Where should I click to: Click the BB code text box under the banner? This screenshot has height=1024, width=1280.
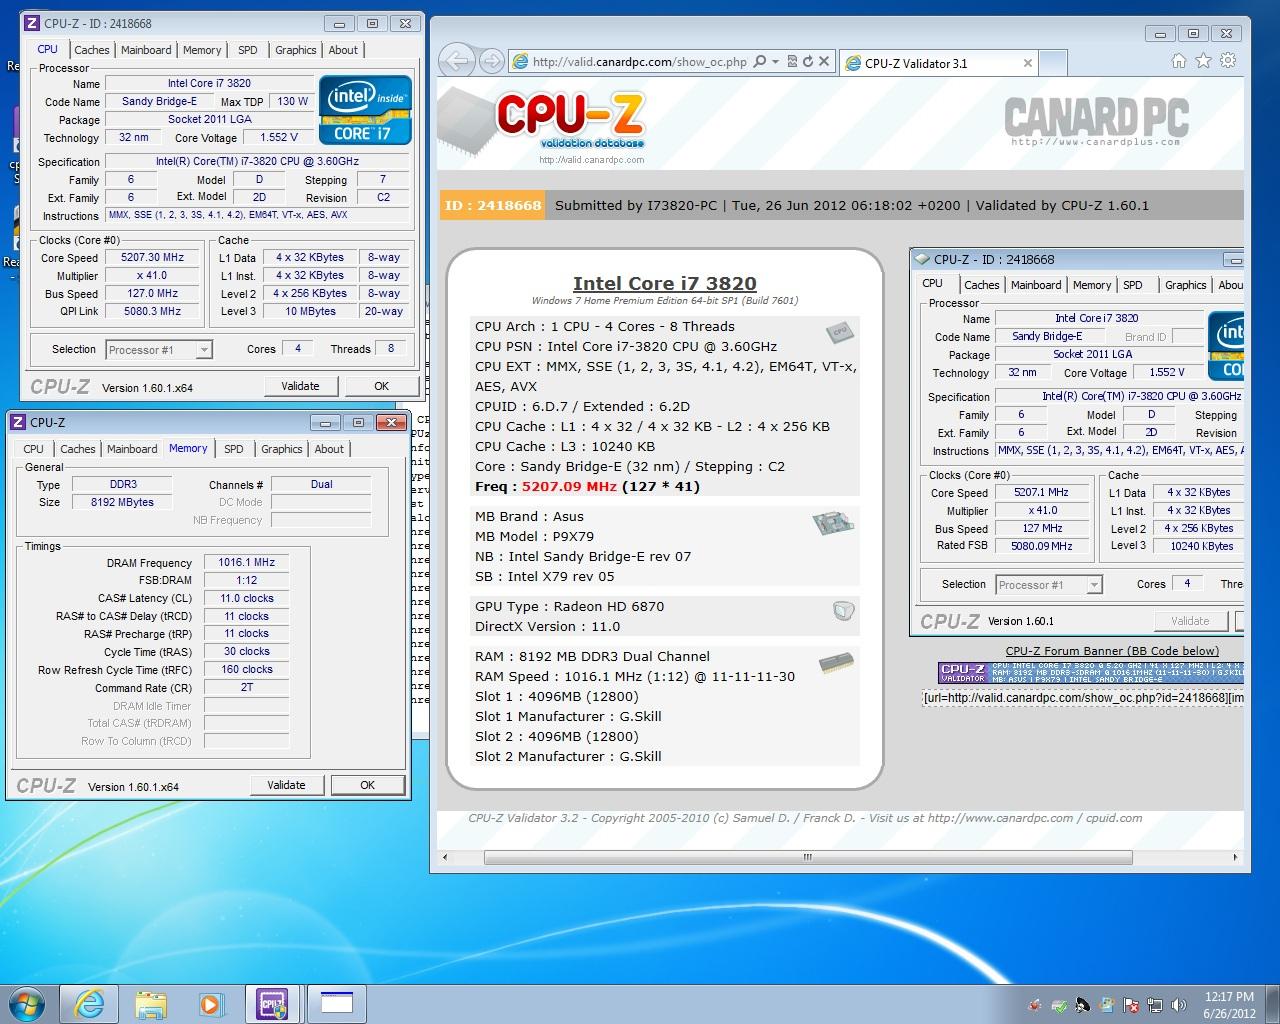[x=1083, y=697]
